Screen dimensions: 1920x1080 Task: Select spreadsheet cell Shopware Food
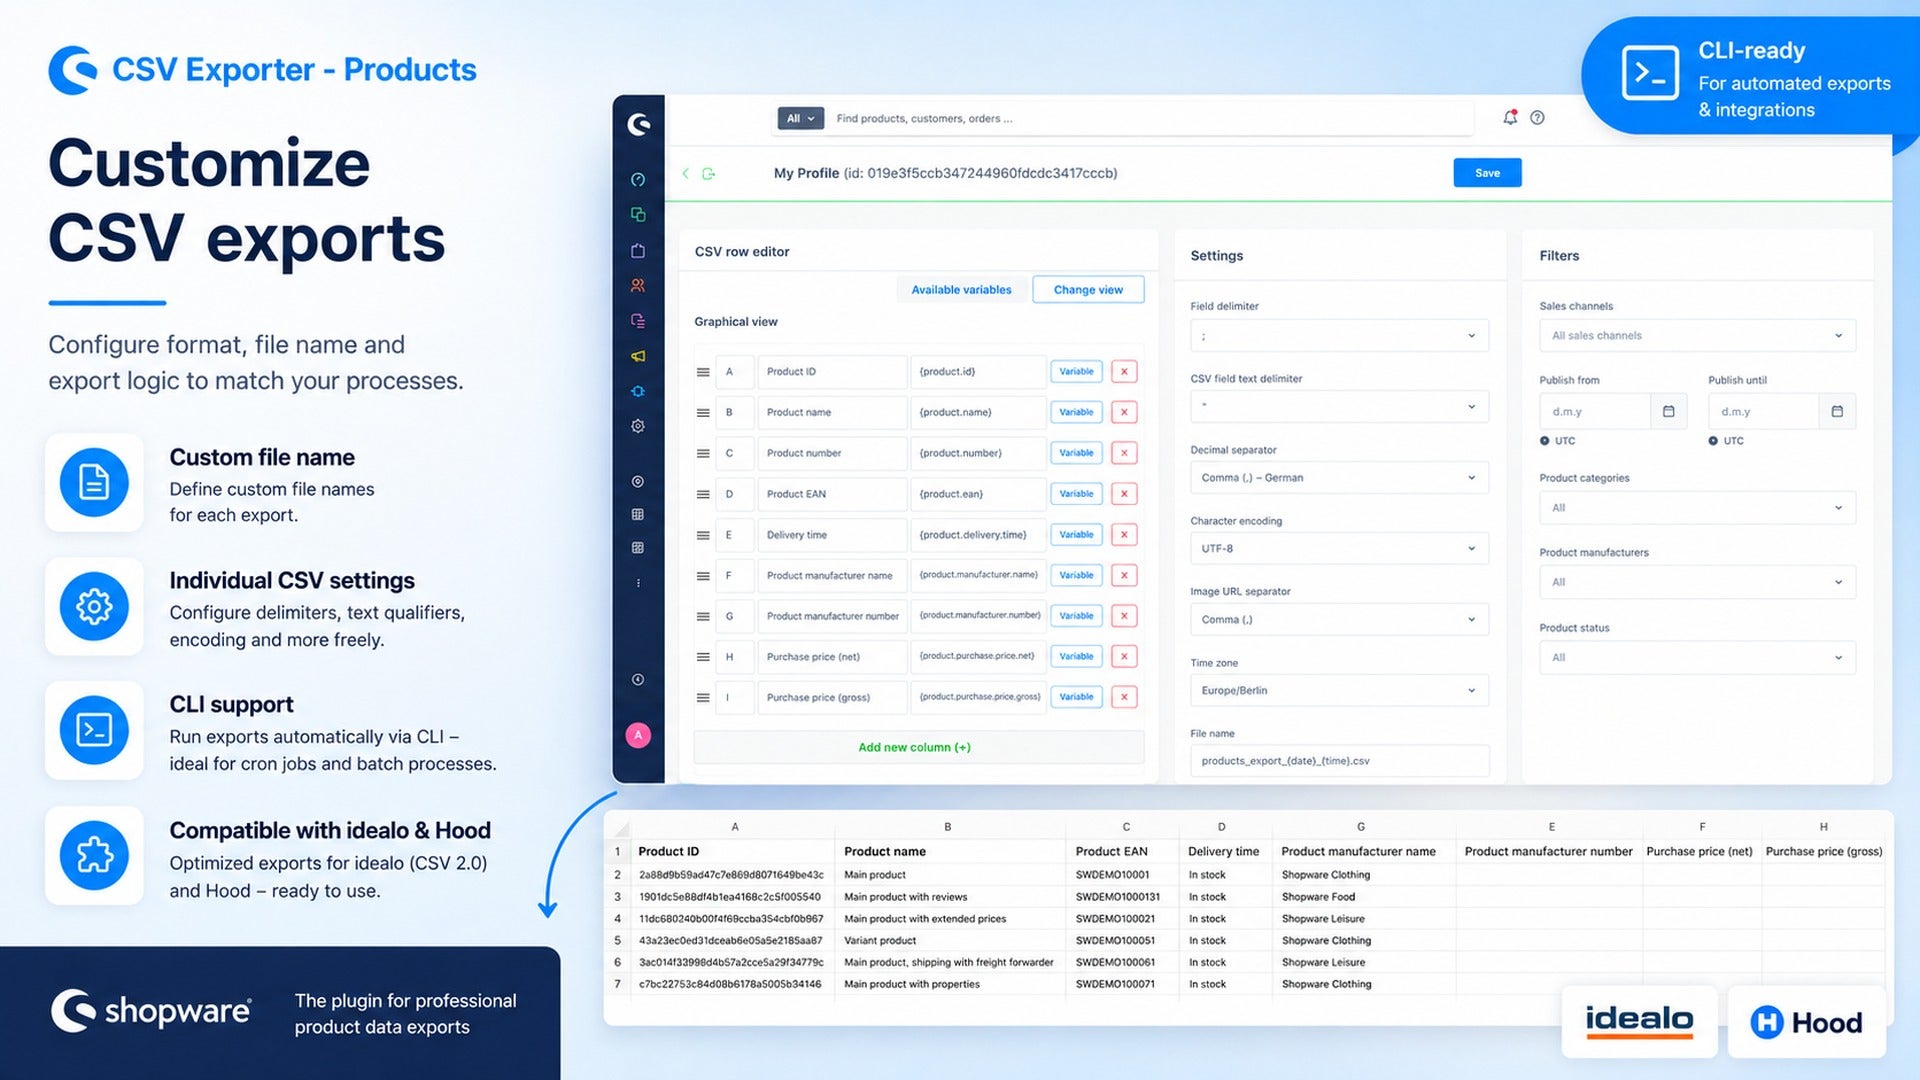[x=1363, y=897]
